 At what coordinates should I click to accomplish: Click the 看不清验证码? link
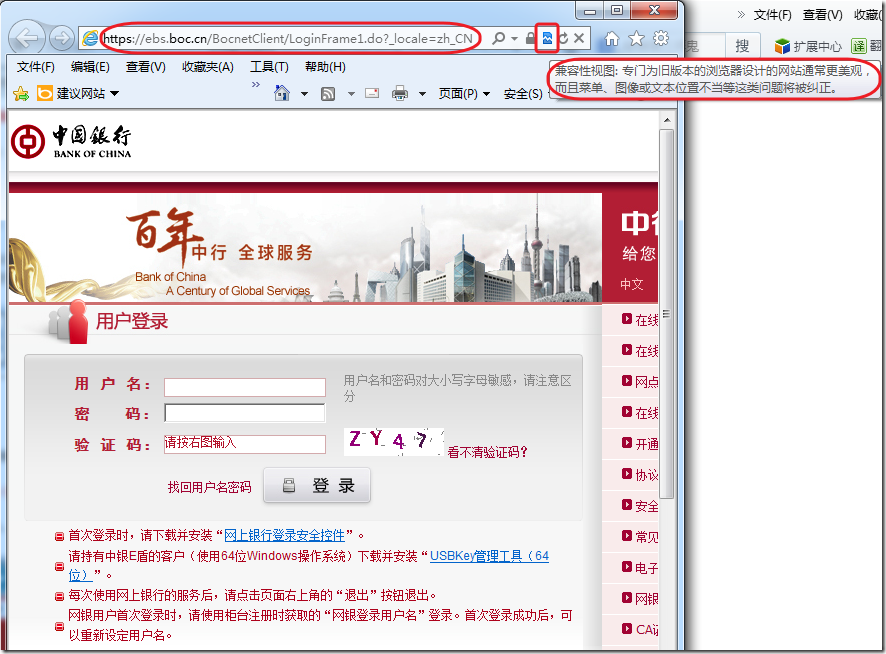tap(488, 452)
